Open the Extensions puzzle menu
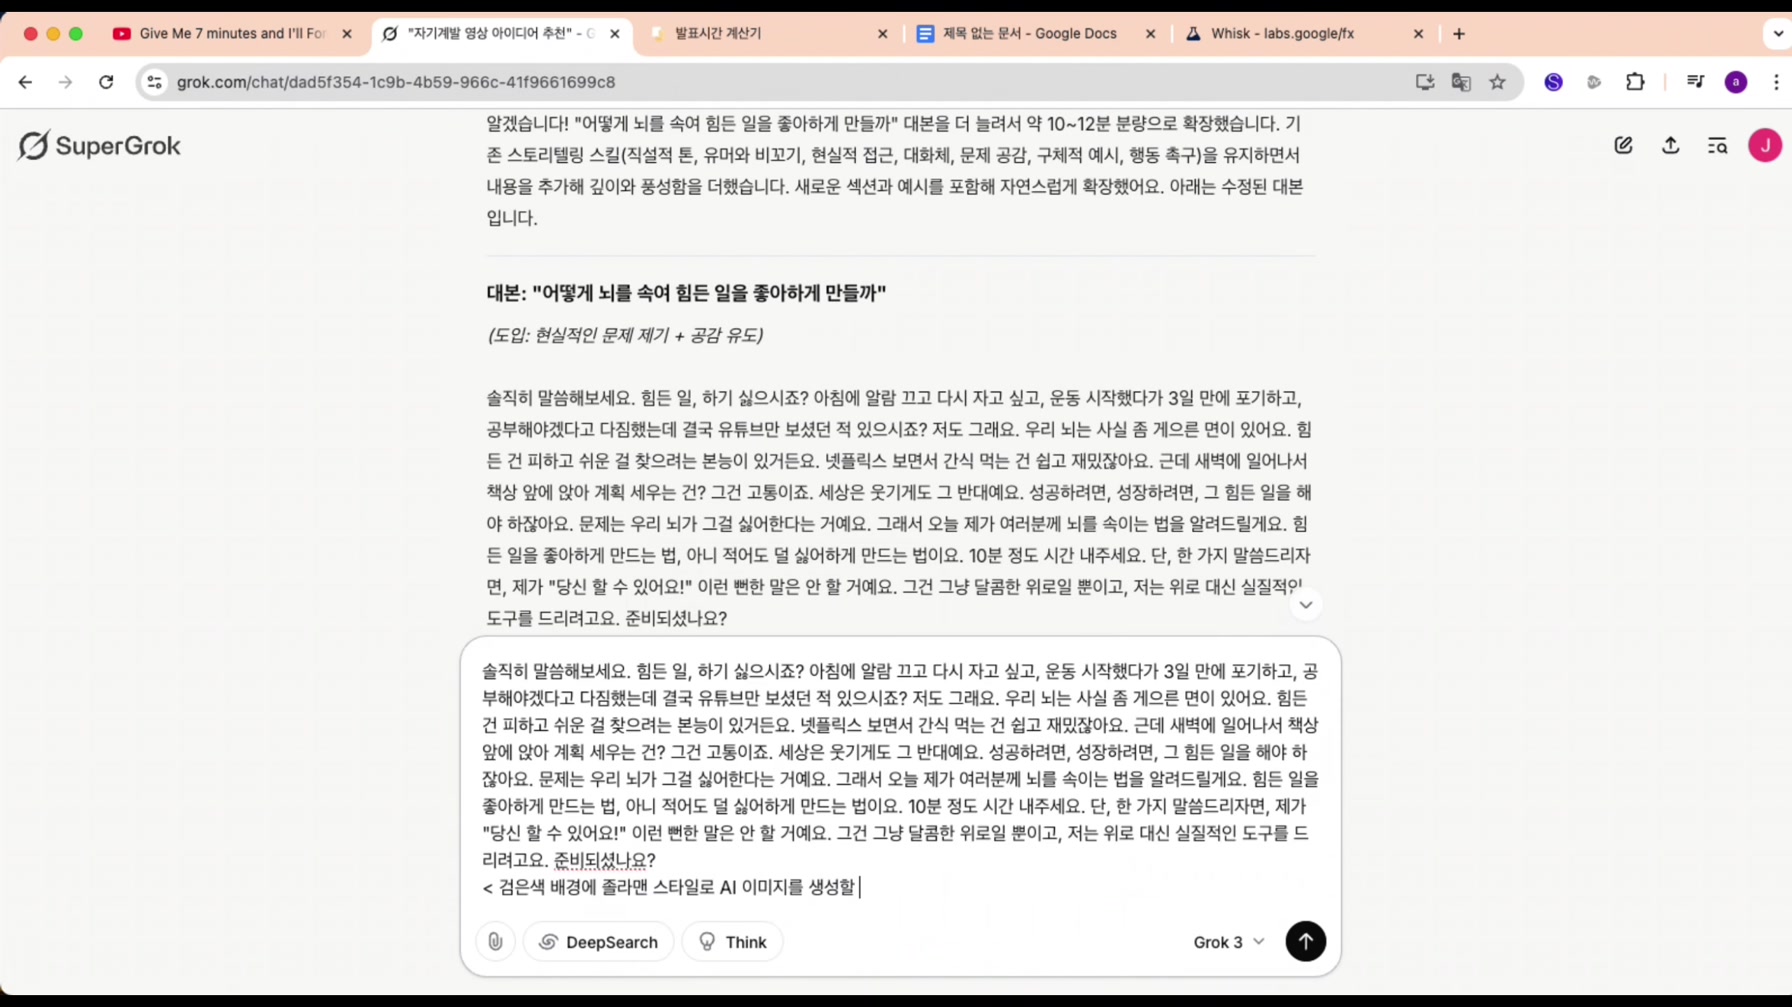This screenshot has width=1792, height=1007. [x=1635, y=82]
